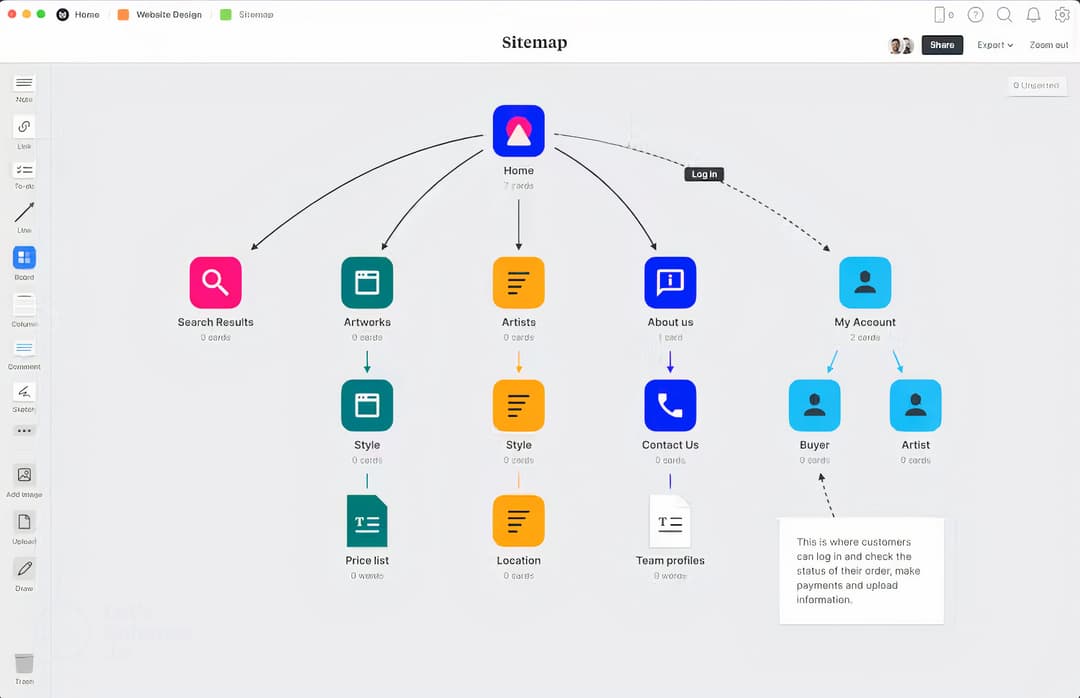Open the settings gear menu
Viewport: 1080px width, 698px height.
pyautogui.click(x=1062, y=15)
